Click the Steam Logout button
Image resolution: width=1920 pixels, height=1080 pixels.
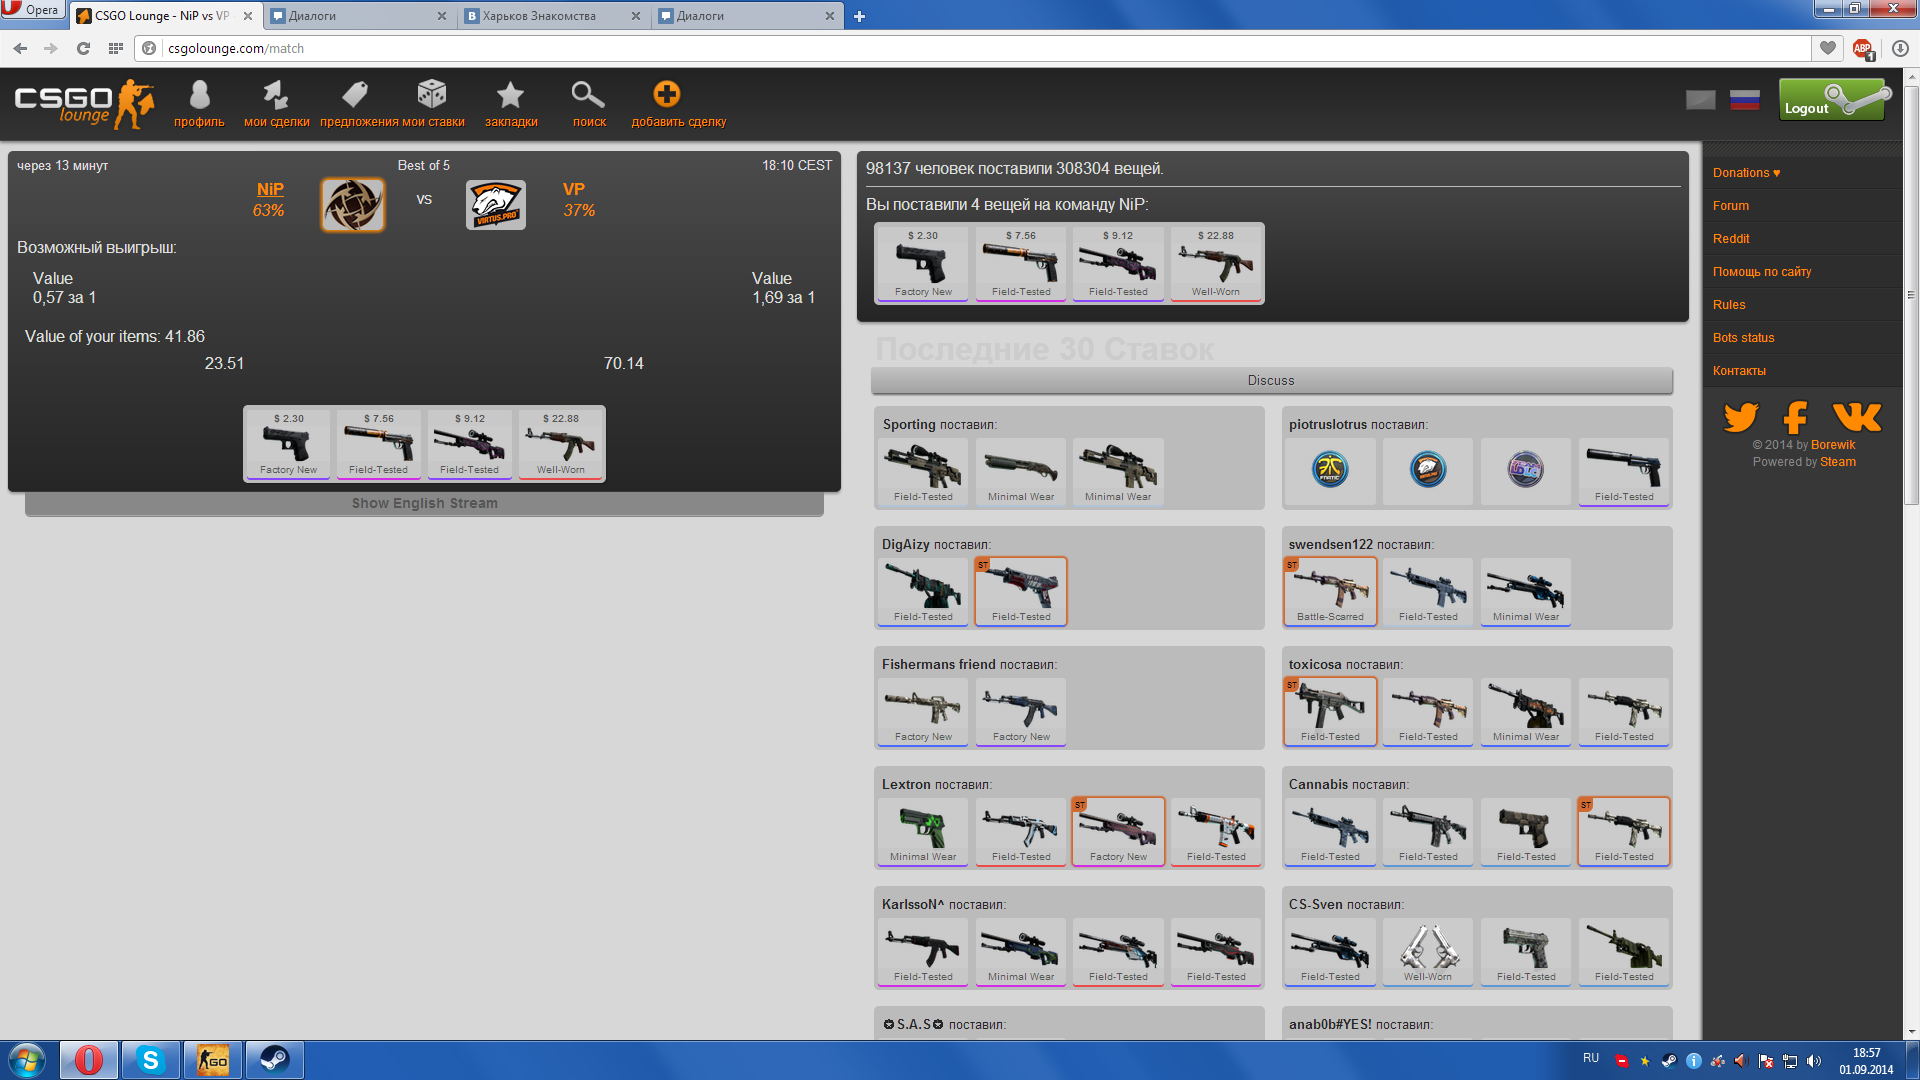click(x=1833, y=100)
